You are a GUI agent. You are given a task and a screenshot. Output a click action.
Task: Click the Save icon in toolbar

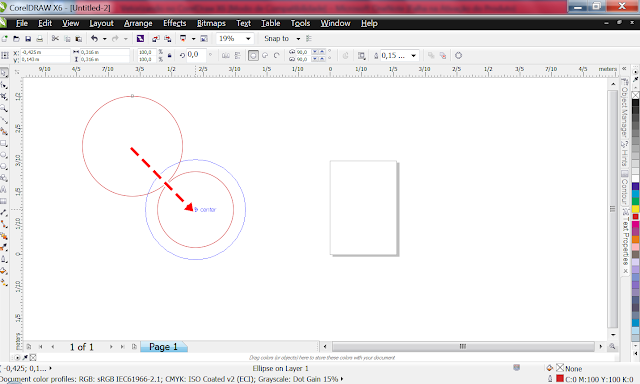pyautogui.click(x=28, y=39)
